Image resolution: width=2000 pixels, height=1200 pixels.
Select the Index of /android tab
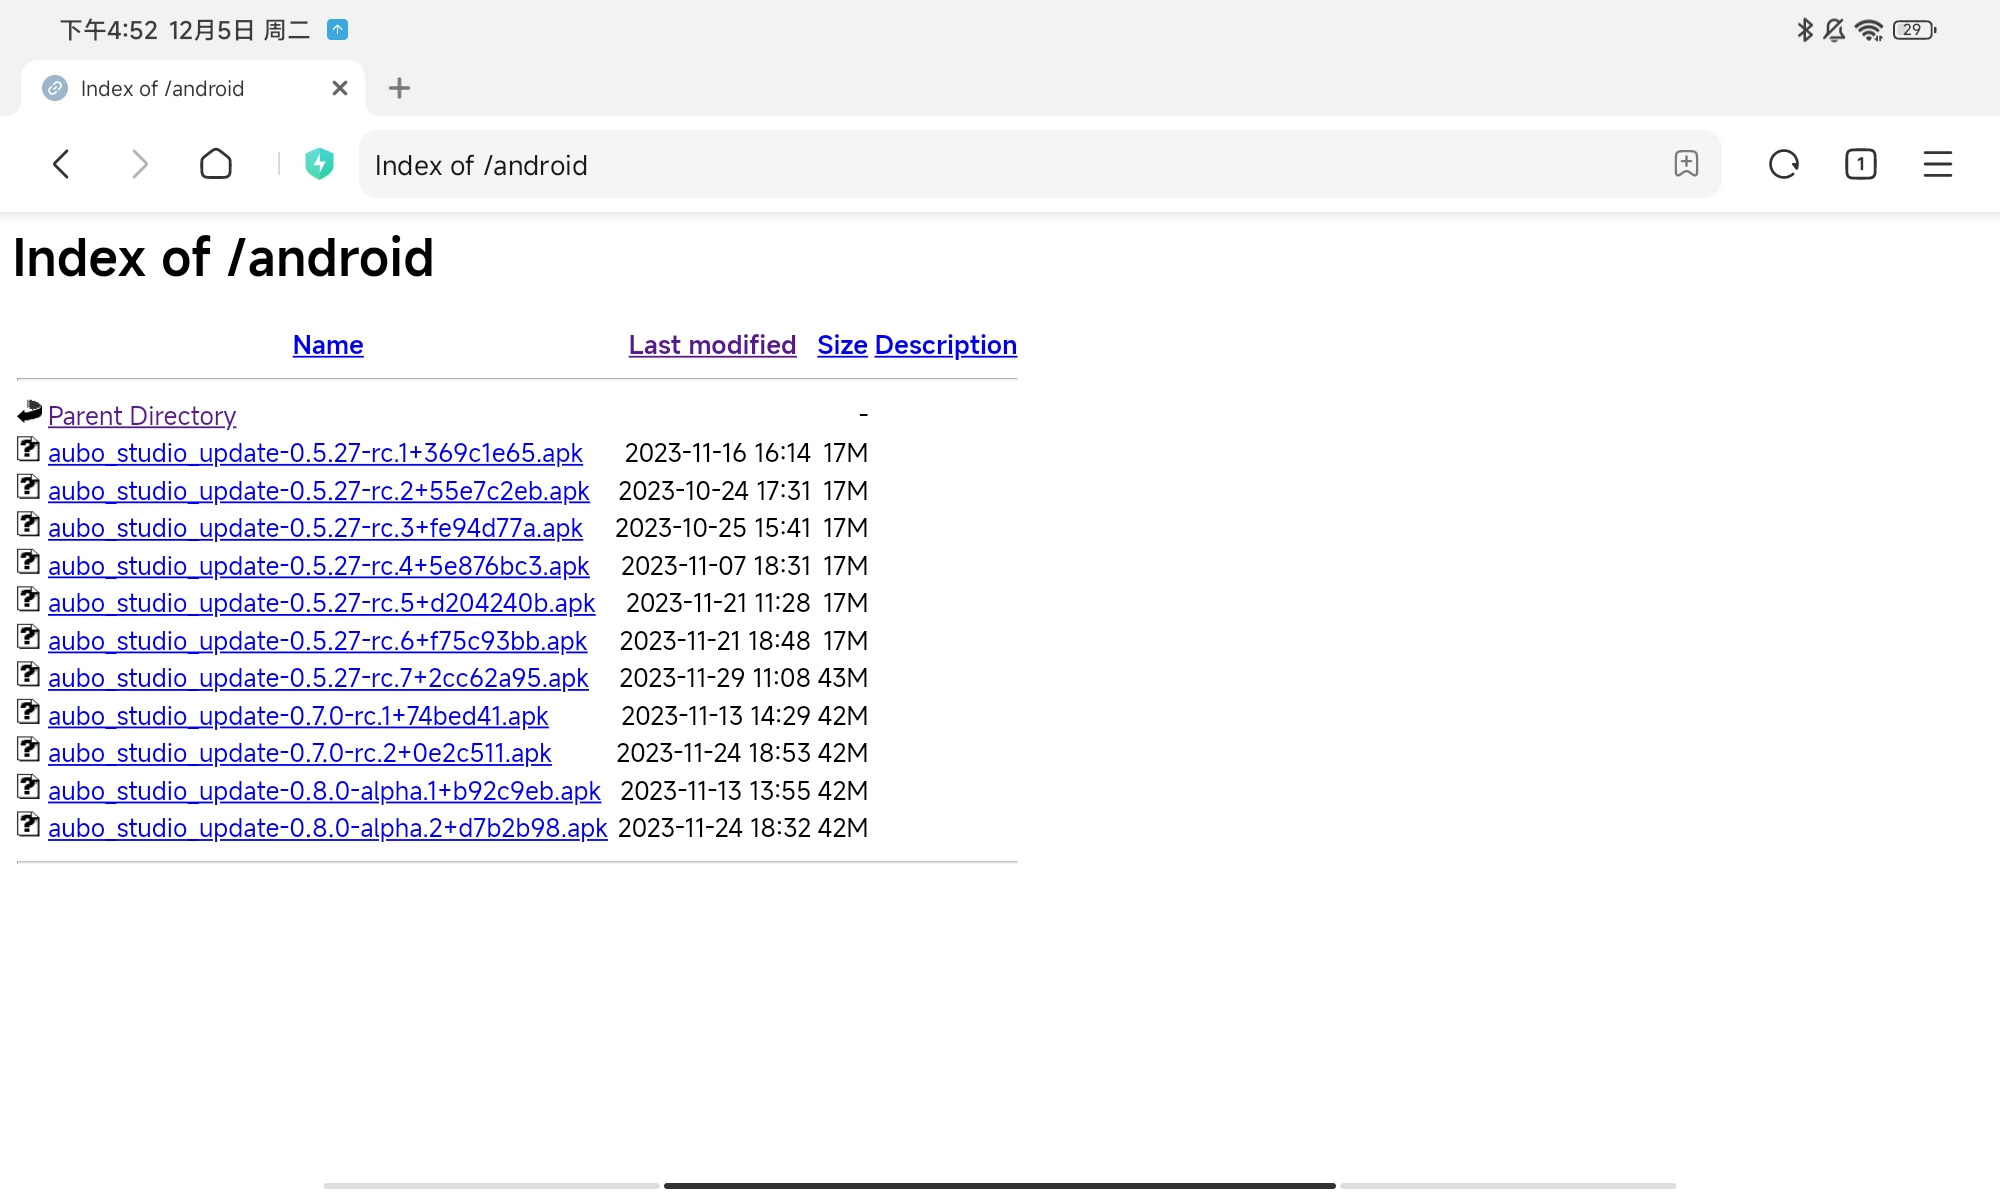(x=193, y=88)
